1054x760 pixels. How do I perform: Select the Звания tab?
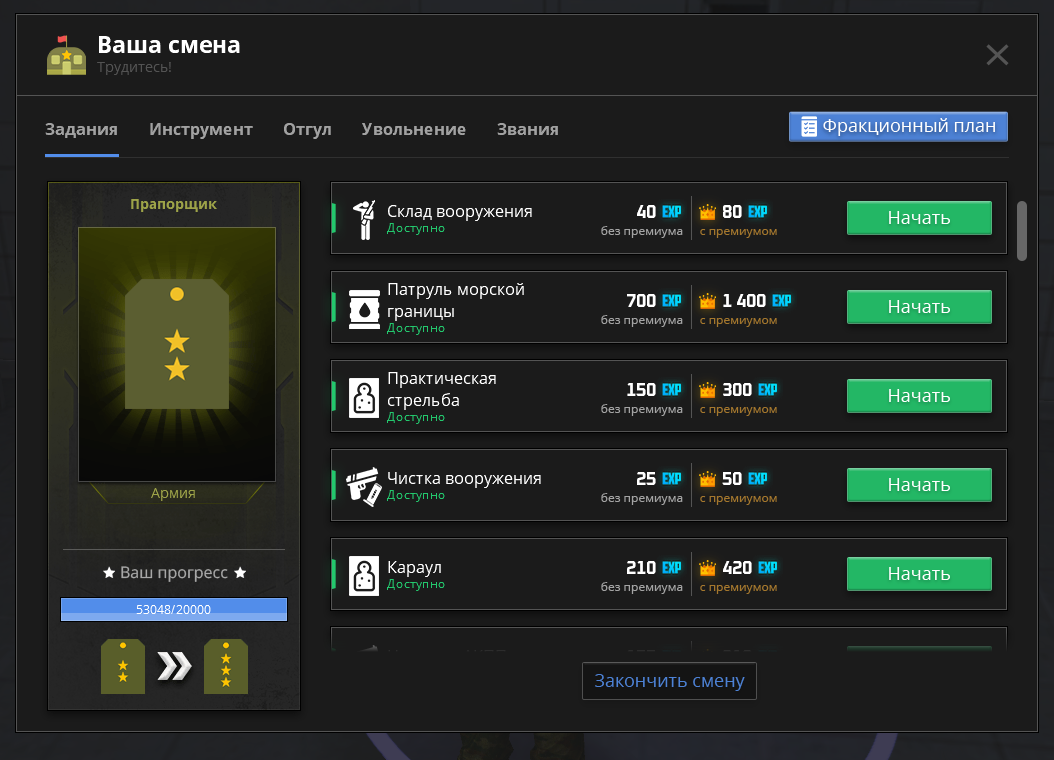pyautogui.click(x=528, y=129)
